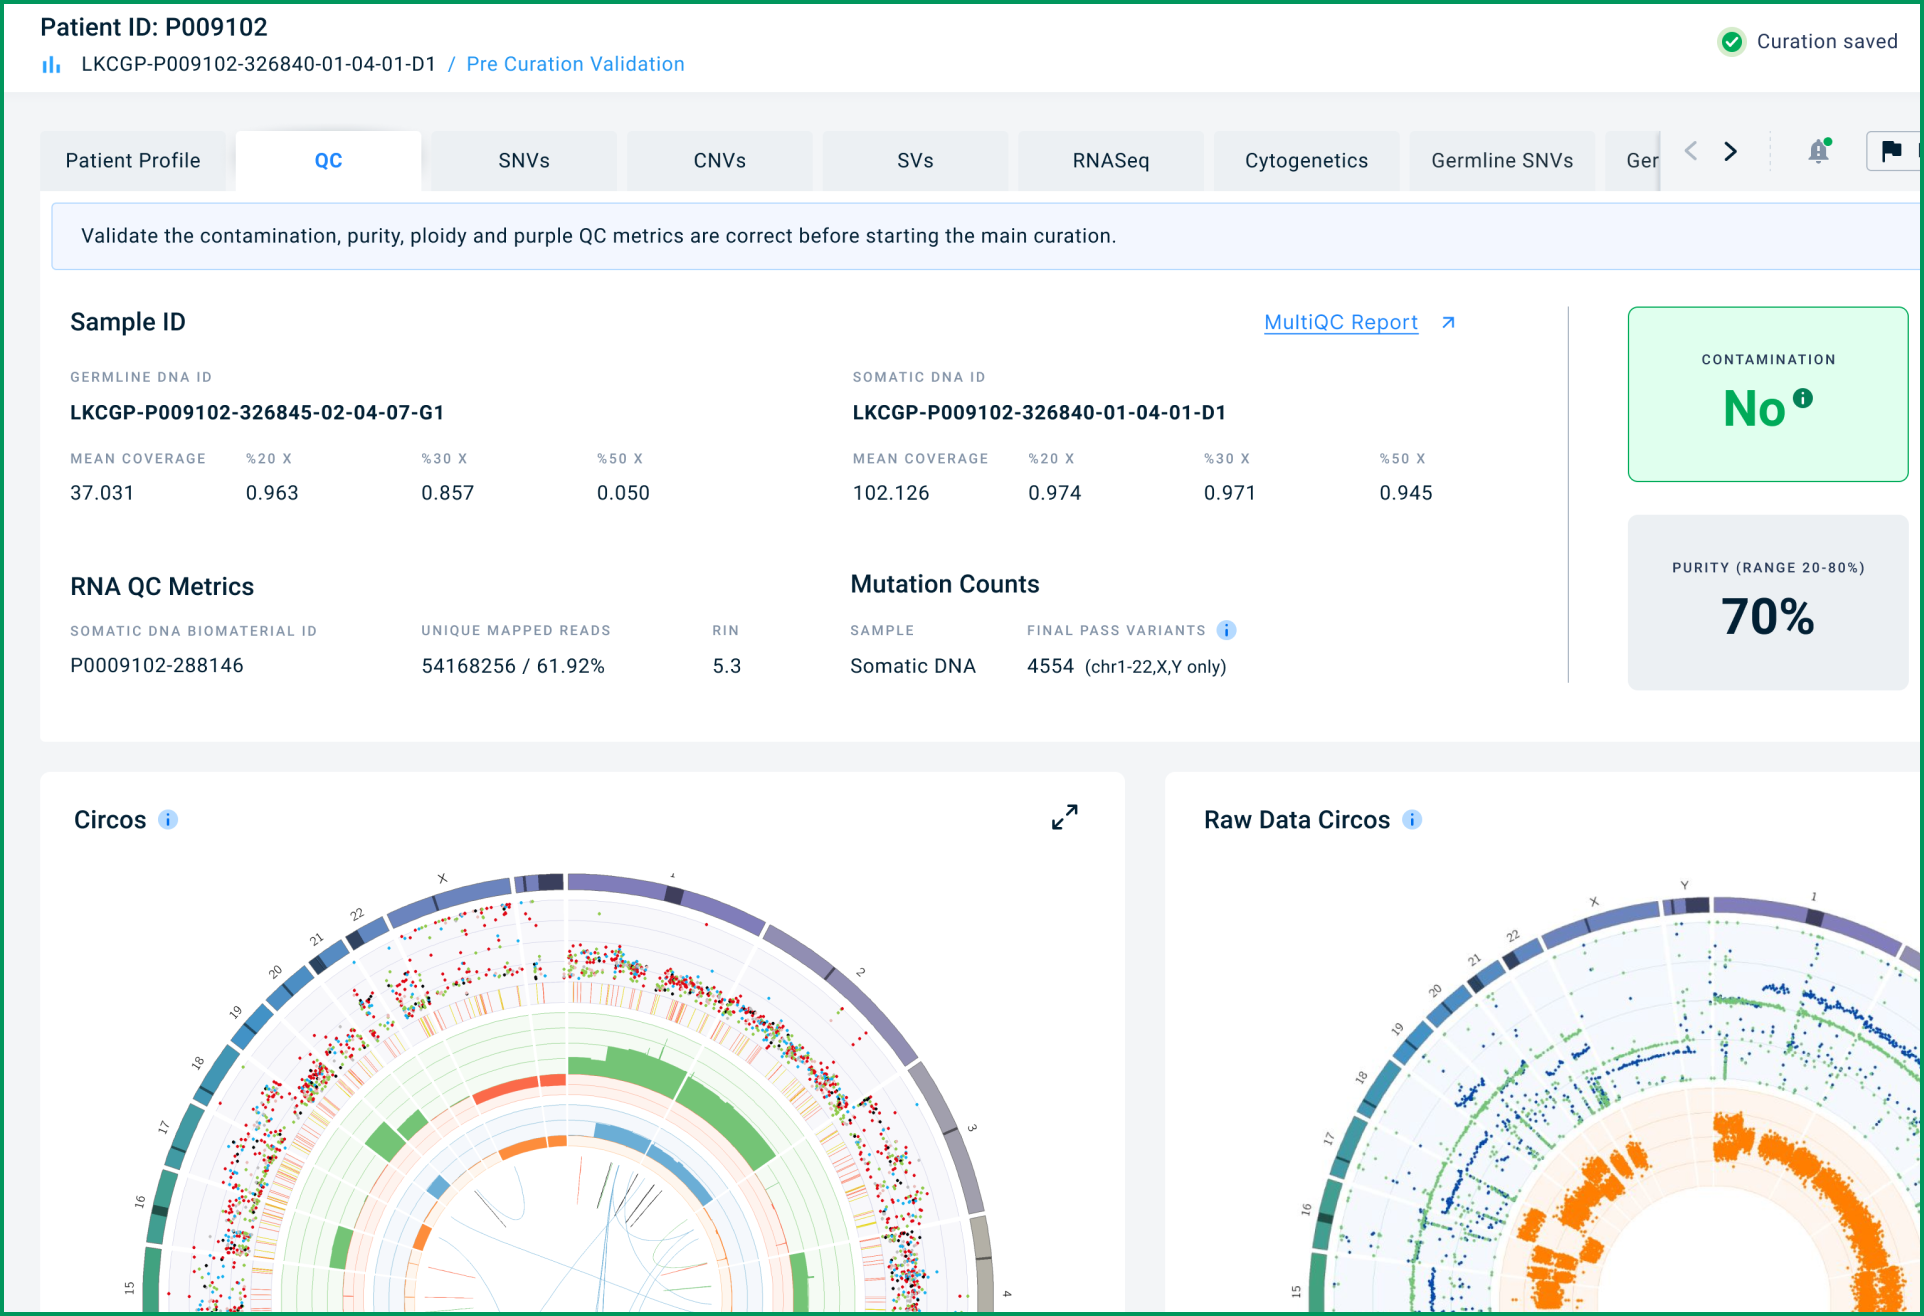Click the external link arrow beside MultiQC Report

pos(1448,322)
